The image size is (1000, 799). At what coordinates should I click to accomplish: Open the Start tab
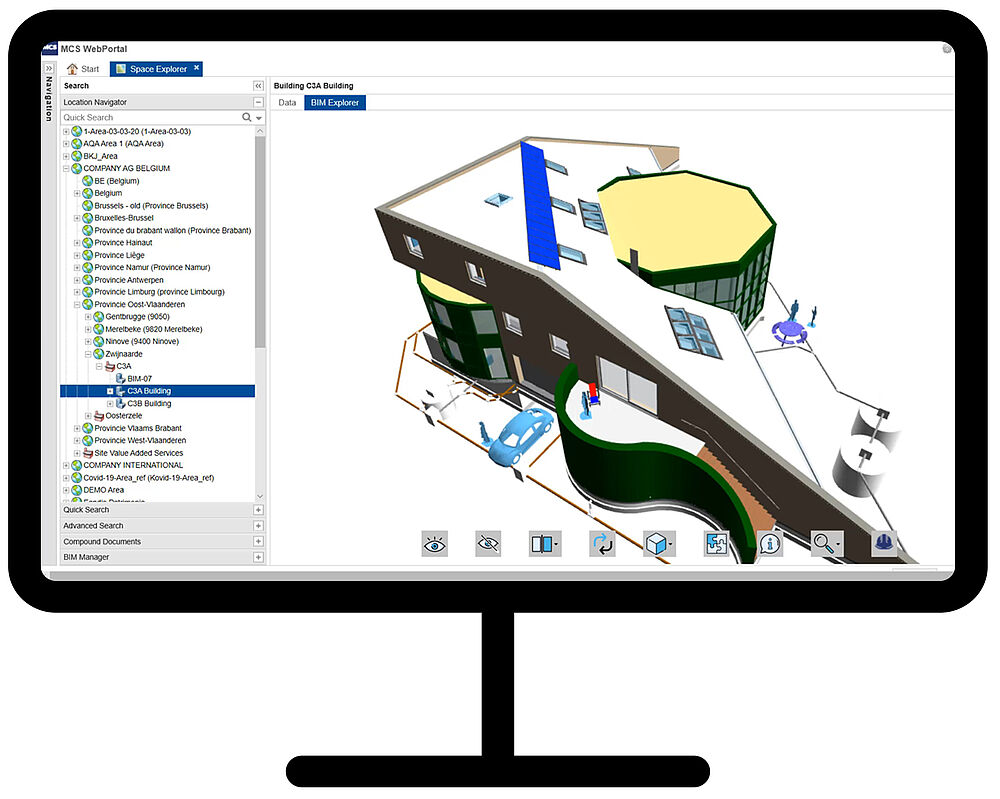pyautogui.click(x=83, y=69)
